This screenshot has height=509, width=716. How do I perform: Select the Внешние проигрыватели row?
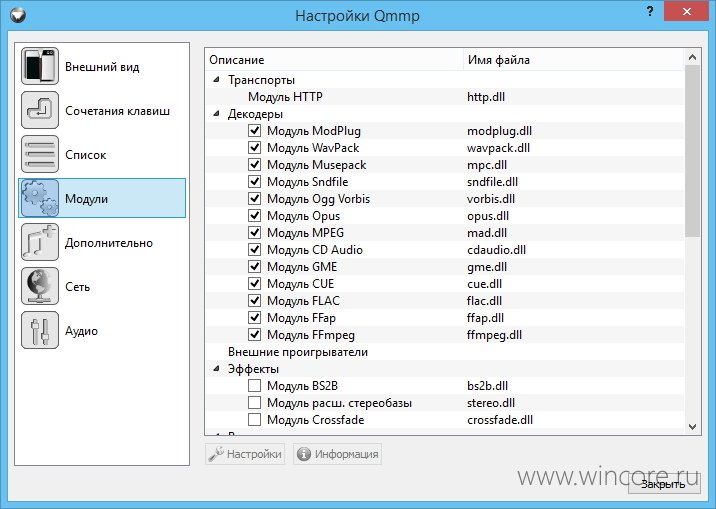tap(445, 352)
